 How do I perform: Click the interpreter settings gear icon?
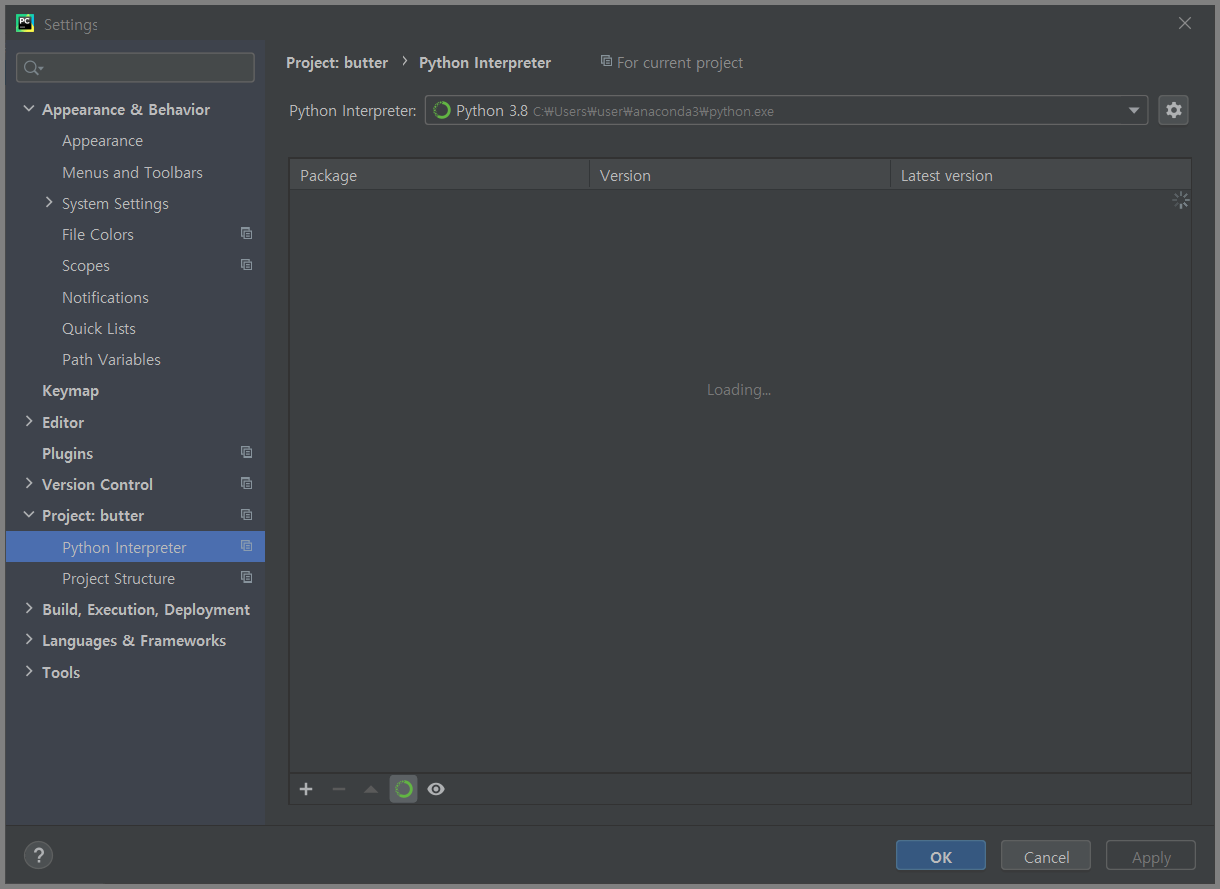tap(1174, 110)
